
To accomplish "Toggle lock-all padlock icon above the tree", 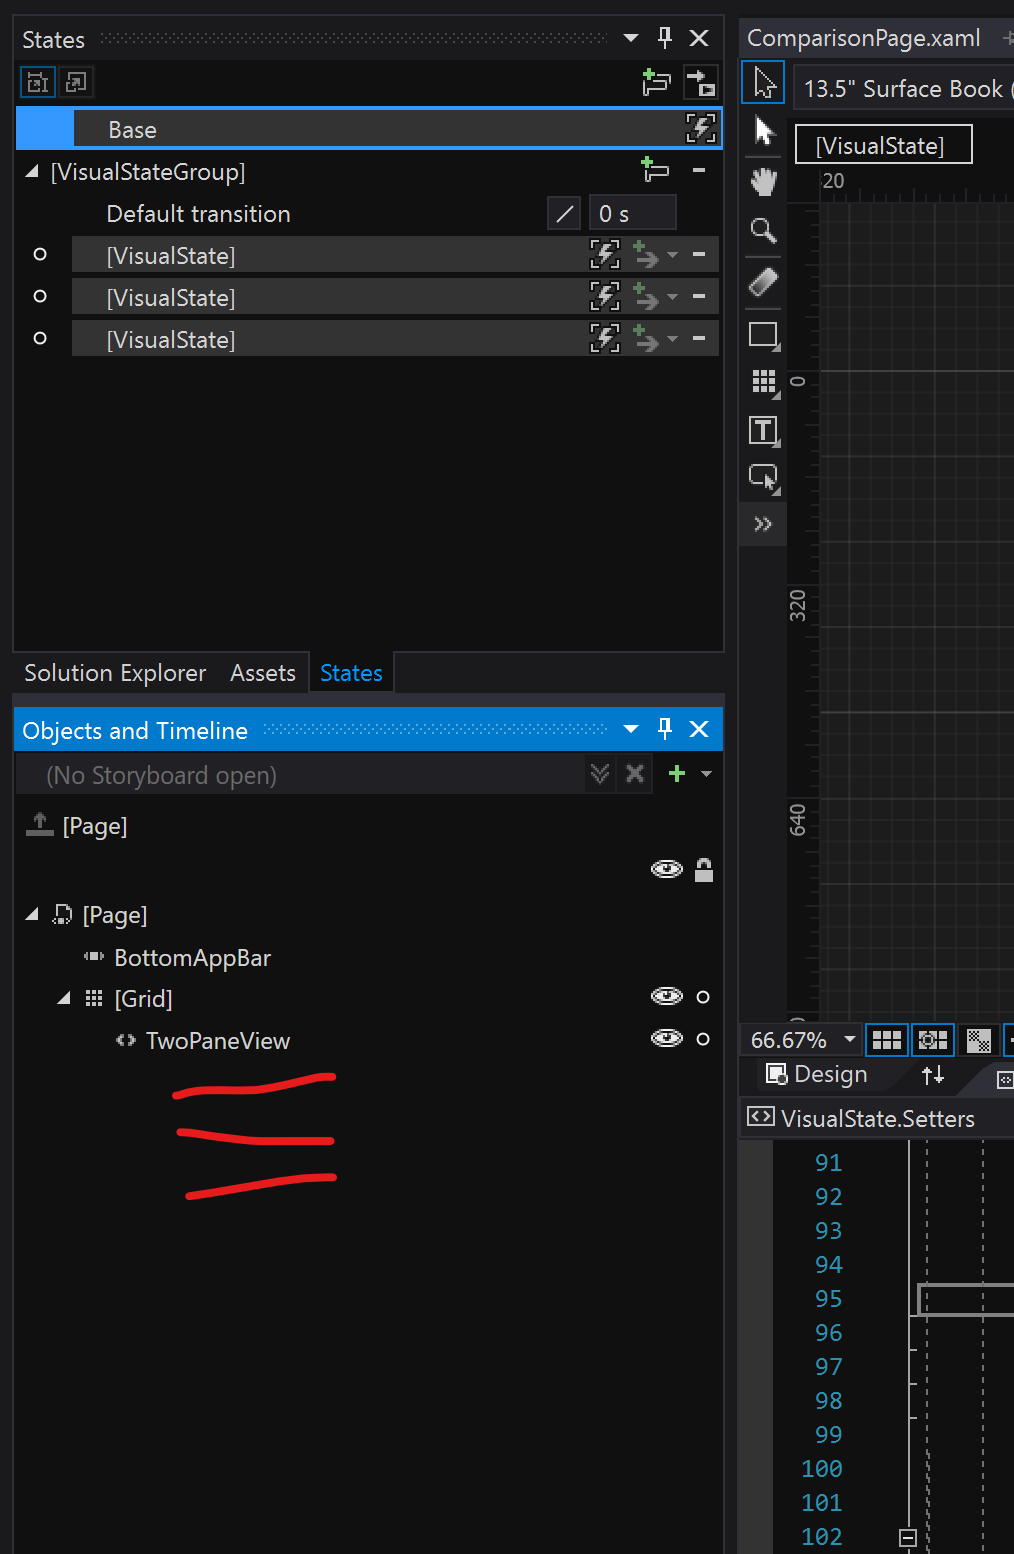I will click(704, 869).
